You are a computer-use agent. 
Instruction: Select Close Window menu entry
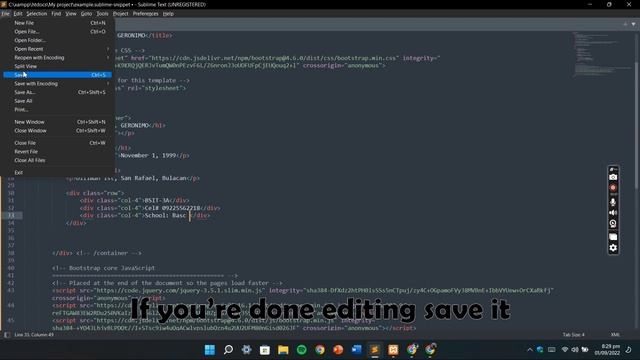(57, 131)
